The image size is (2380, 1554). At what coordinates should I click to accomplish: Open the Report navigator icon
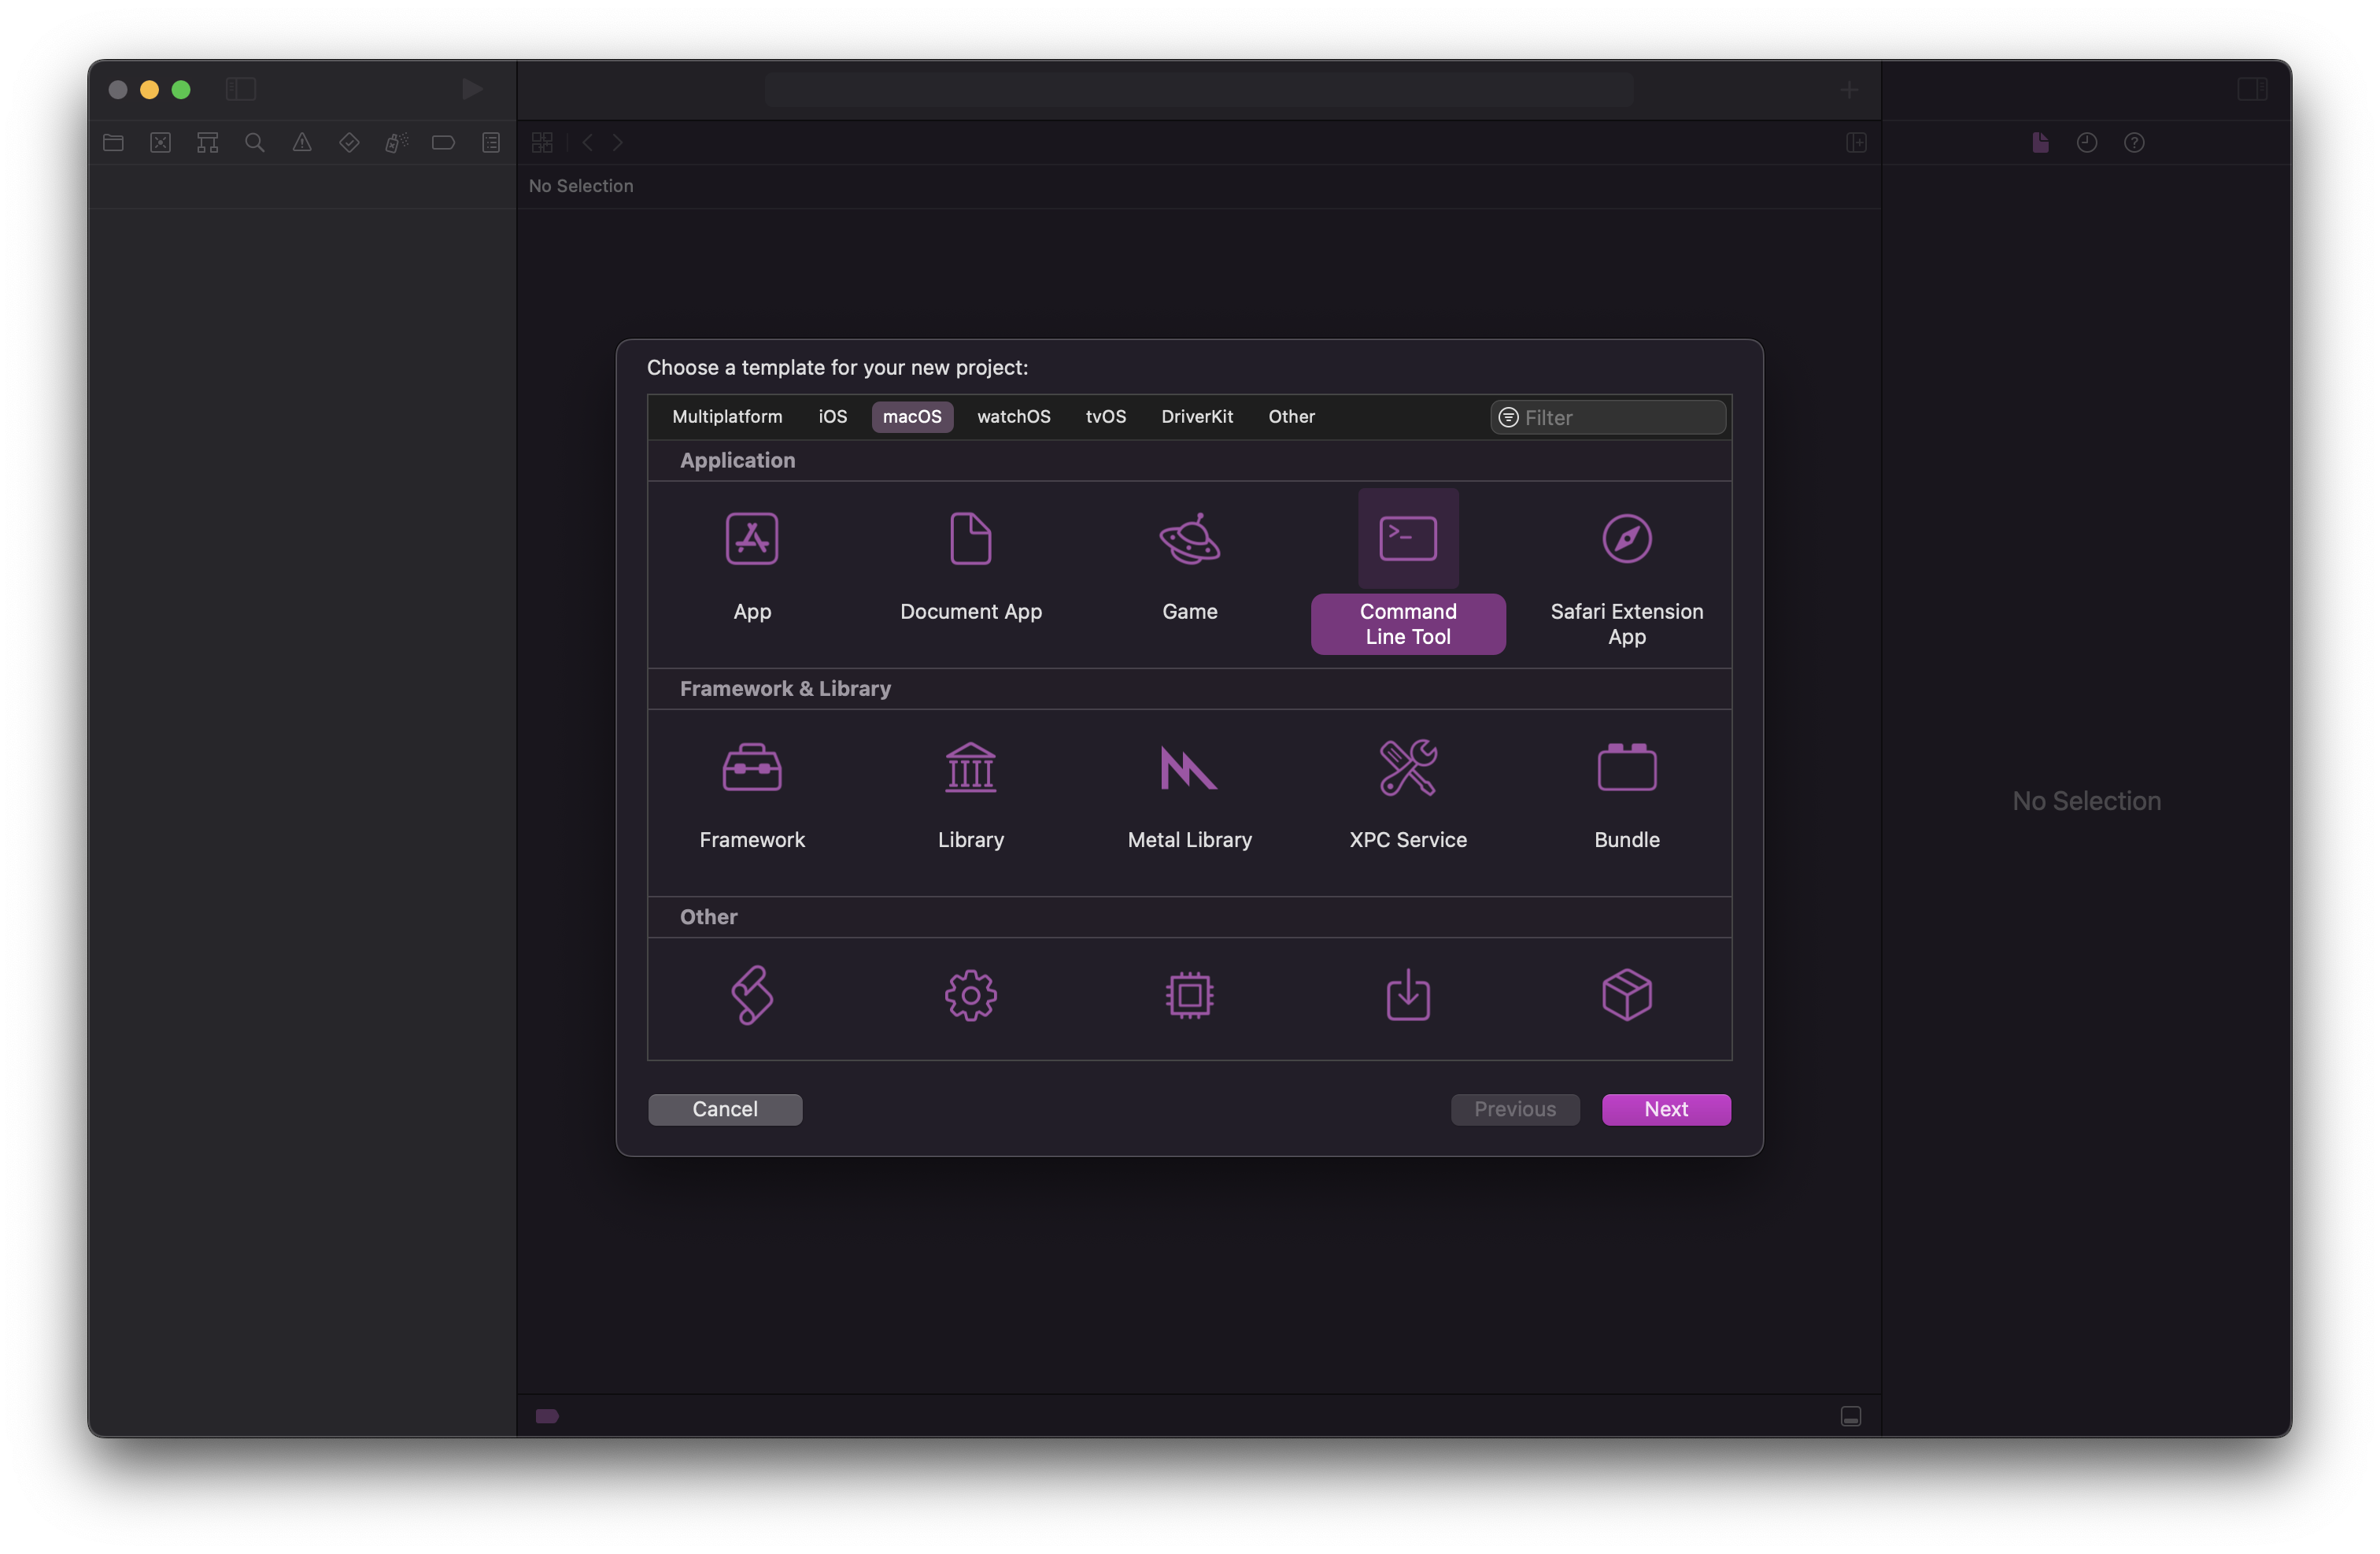[x=490, y=142]
